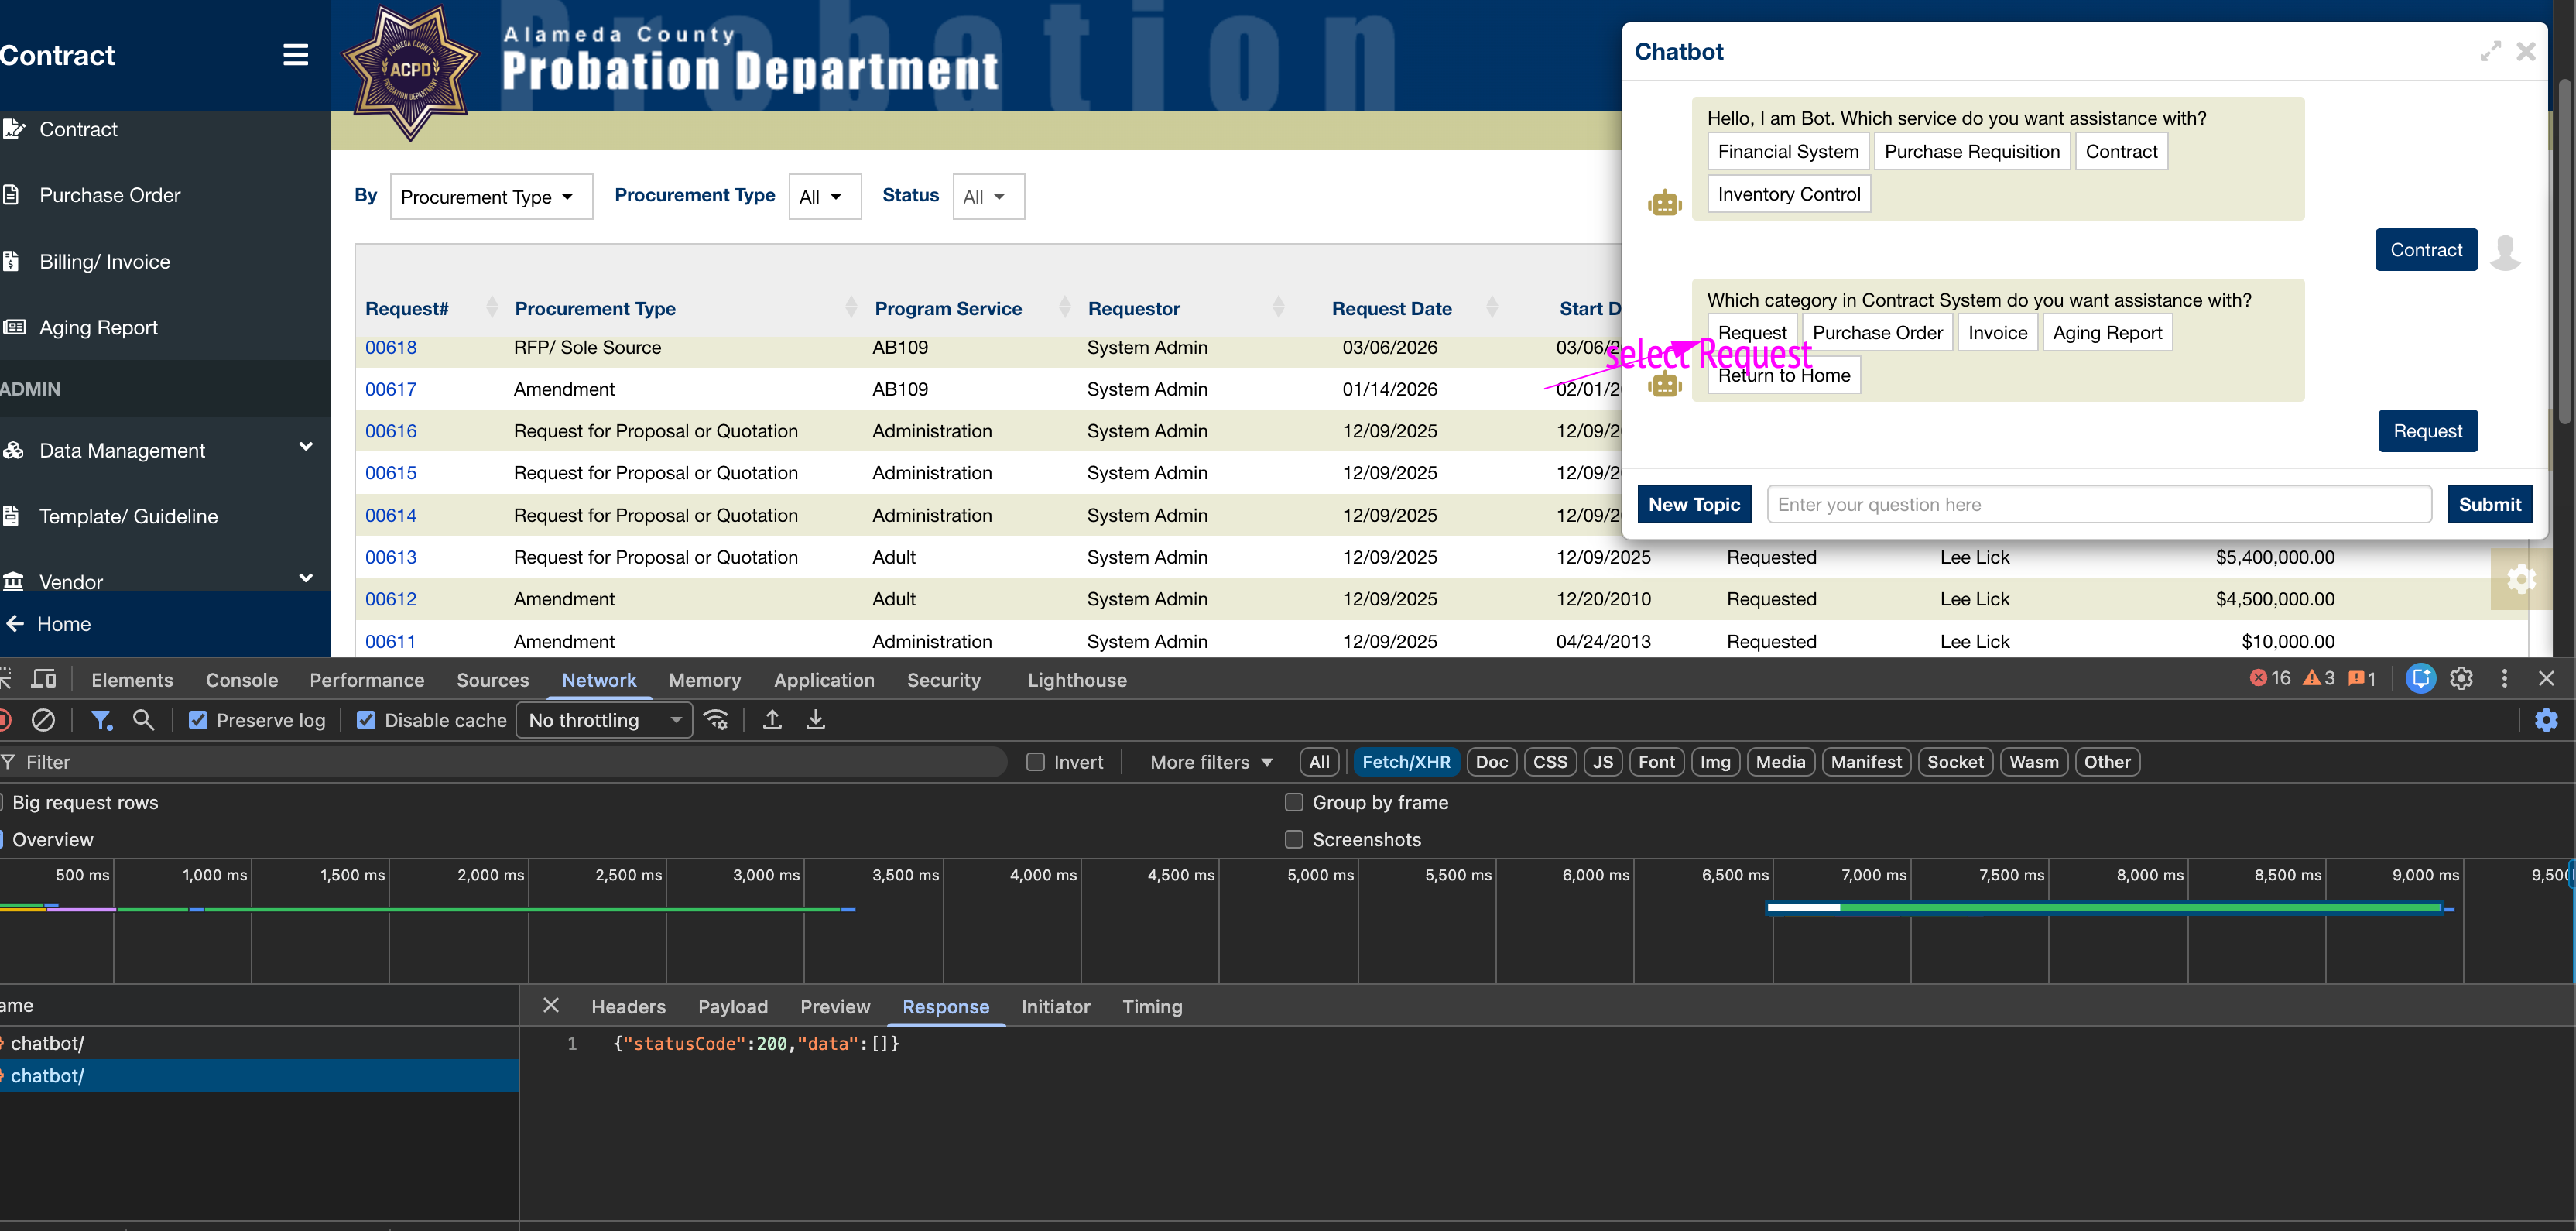Open request number 00616 link
The width and height of the screenshot is (2576, 1231).
(391, 431)
